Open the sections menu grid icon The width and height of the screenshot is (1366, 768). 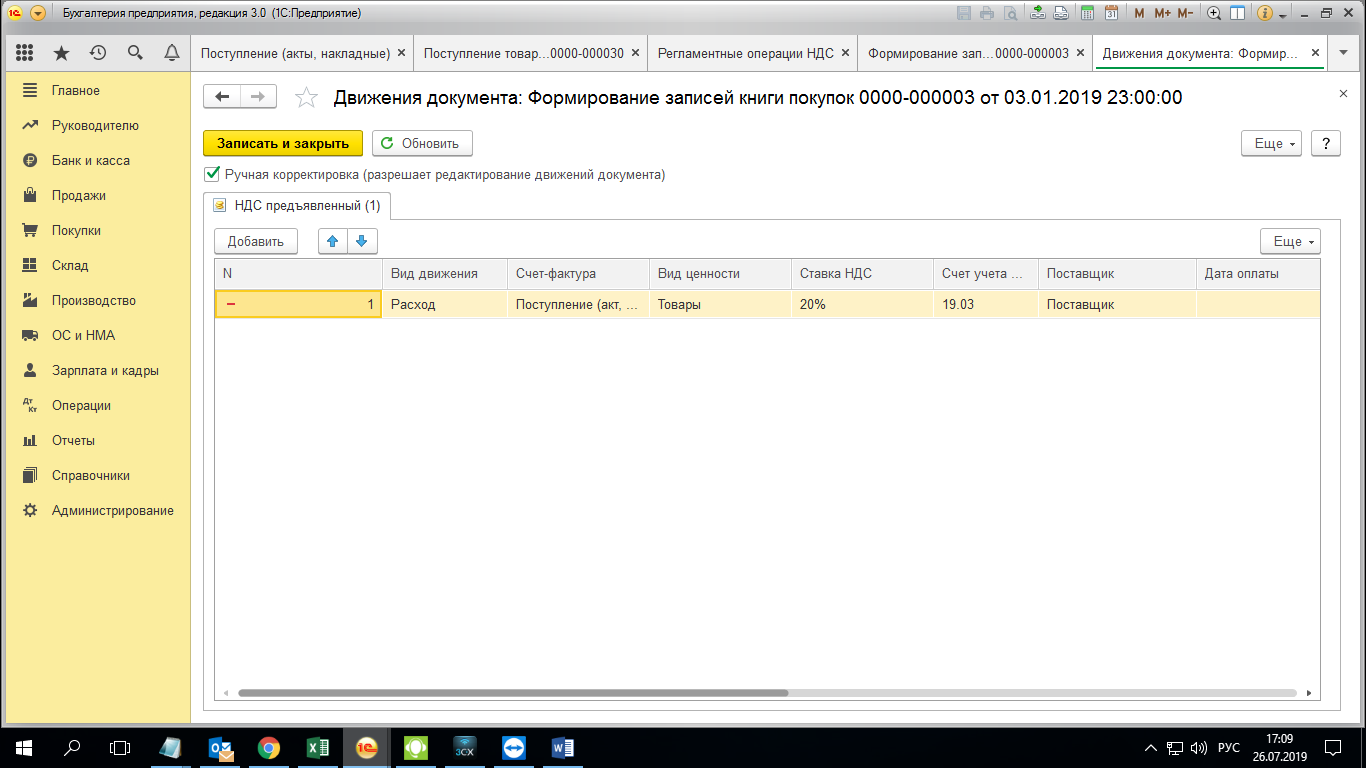tap(25, 53)
